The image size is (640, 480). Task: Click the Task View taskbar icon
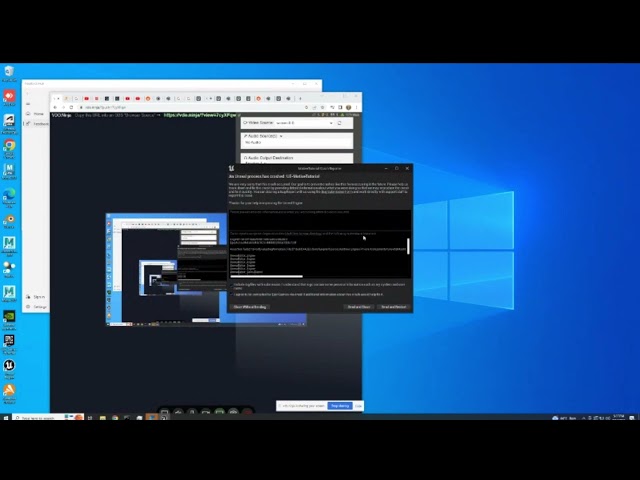click(90, 418)
